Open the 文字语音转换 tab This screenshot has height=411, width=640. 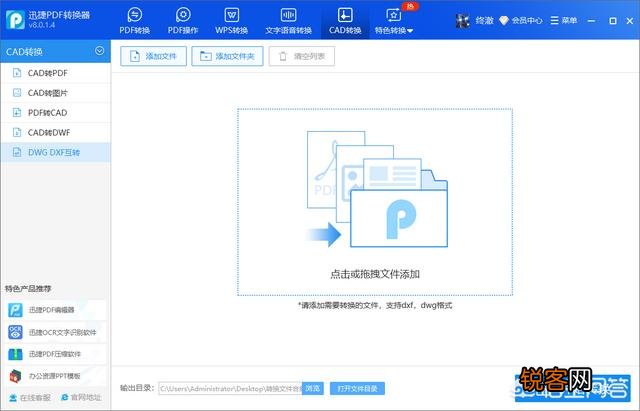click(288, 20)
